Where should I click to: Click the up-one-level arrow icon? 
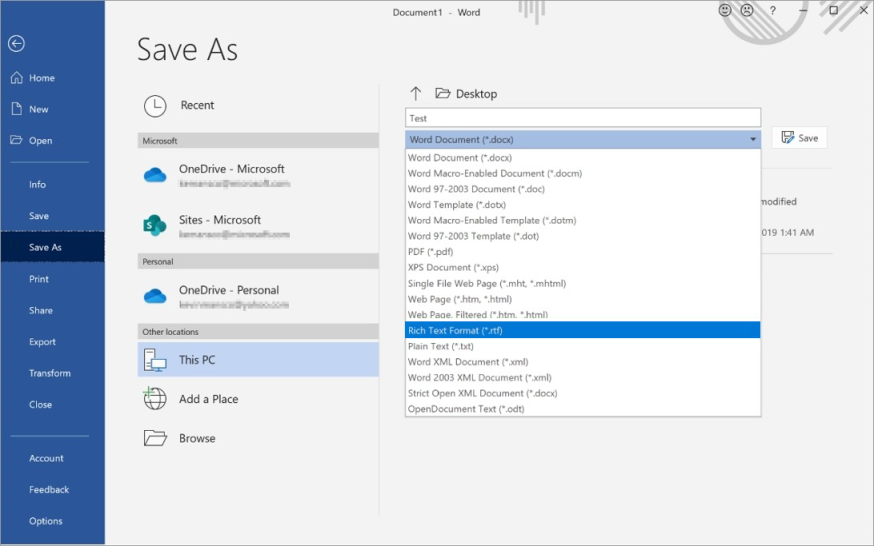click(x=416, y=94)
